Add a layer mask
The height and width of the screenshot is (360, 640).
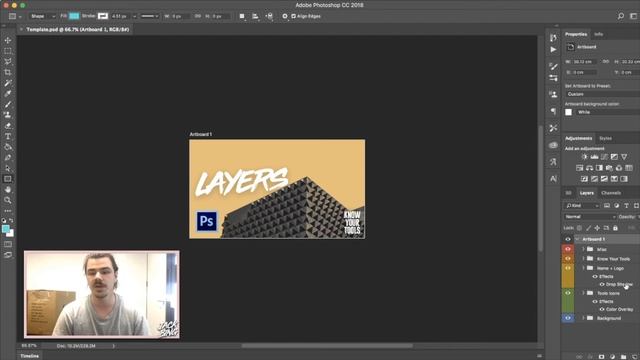(x=601, y=357)
